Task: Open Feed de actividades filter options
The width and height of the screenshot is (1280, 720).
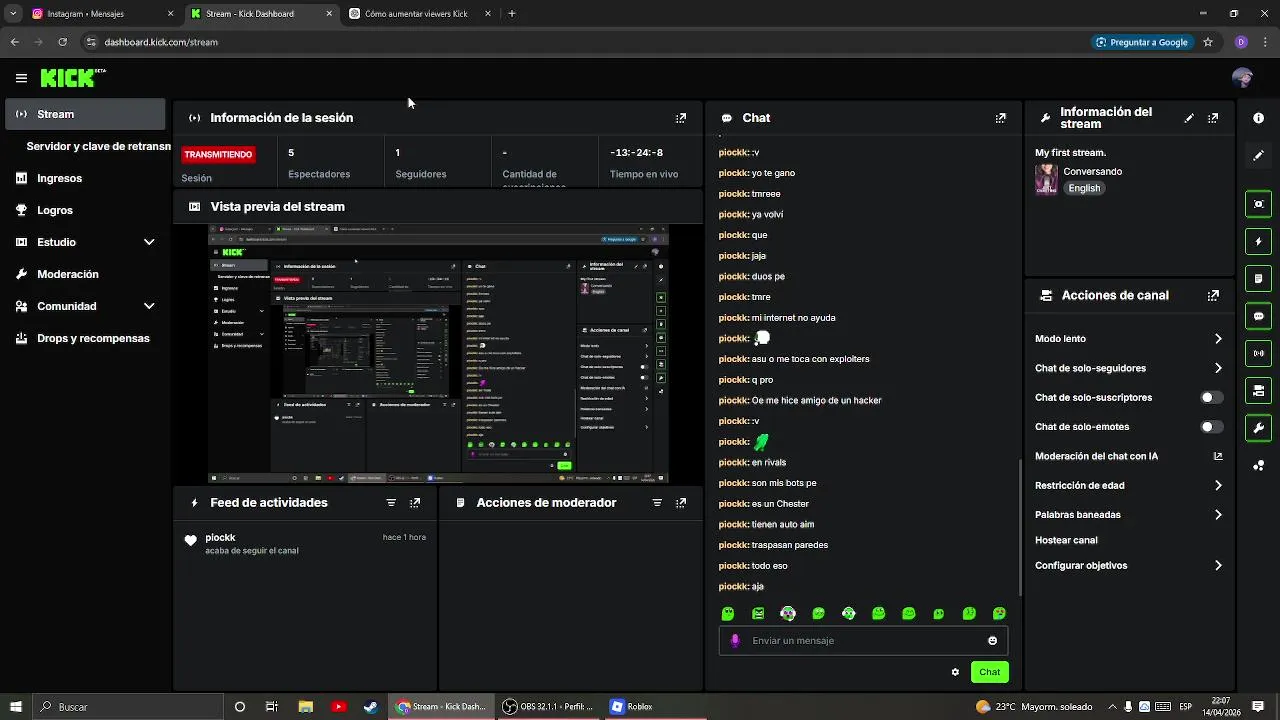Action: click(391, 503)
